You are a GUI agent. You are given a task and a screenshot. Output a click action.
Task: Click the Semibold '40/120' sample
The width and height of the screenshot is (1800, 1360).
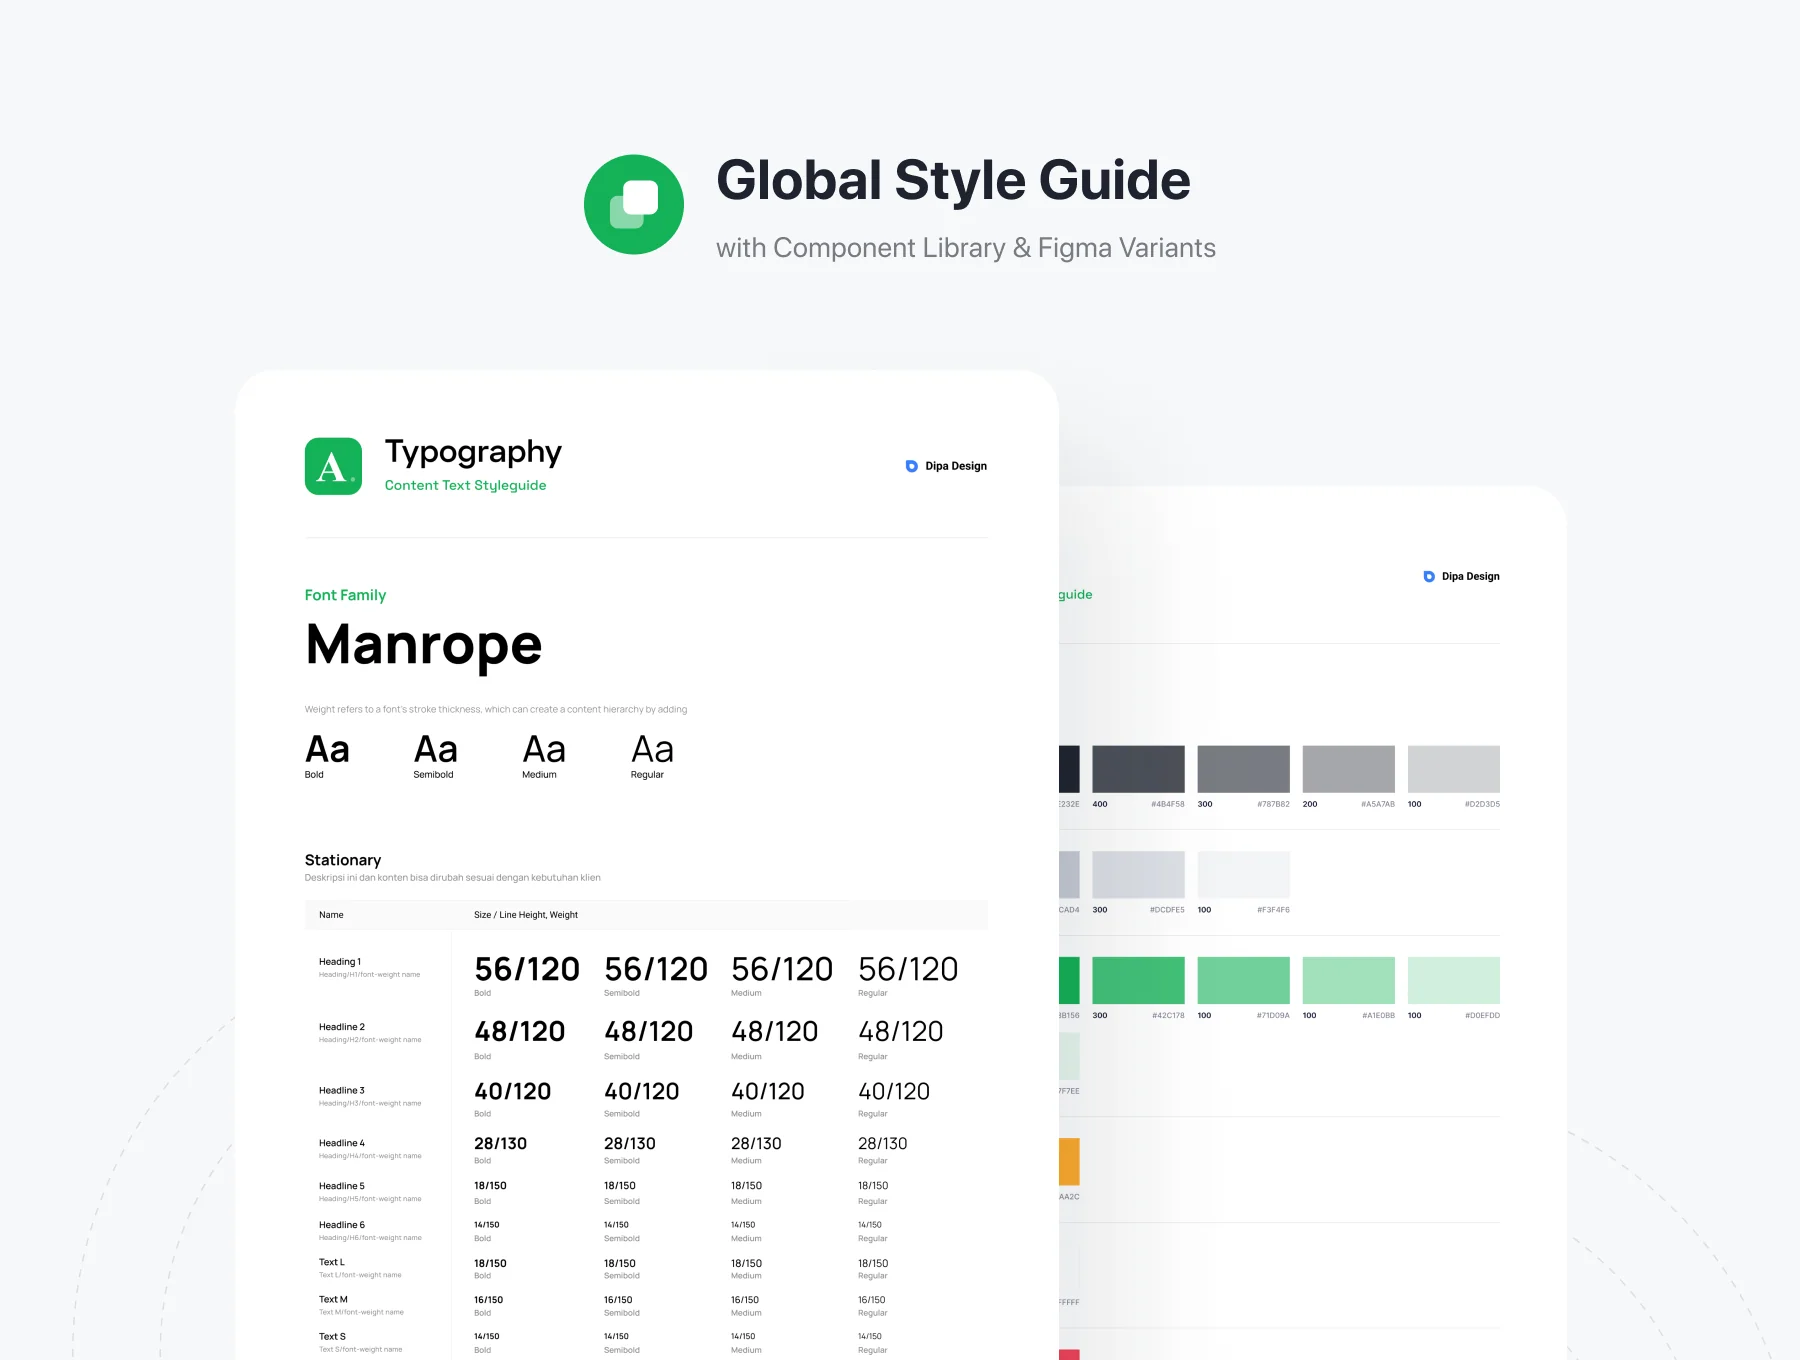(x=642, y=1092)
